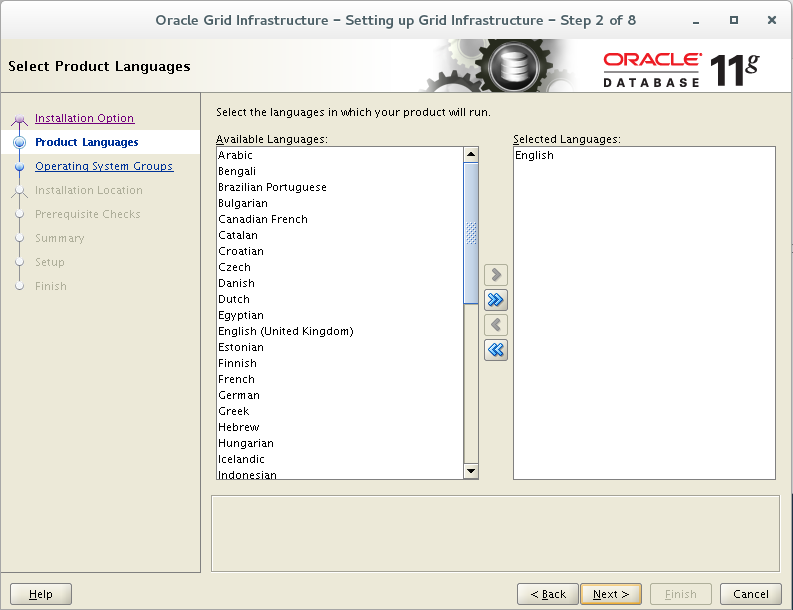This screenshot has width=793, height=610.
Task: Click the Setup step in sidebar
Action: [x=50, y=263]
